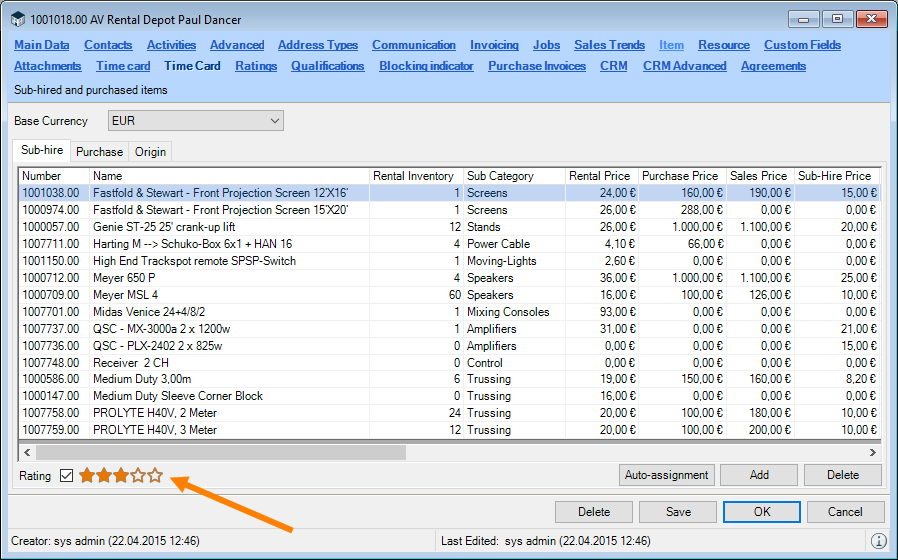
Task: Toggle the Rating checkbox
Action: click(x=67, y=476)
